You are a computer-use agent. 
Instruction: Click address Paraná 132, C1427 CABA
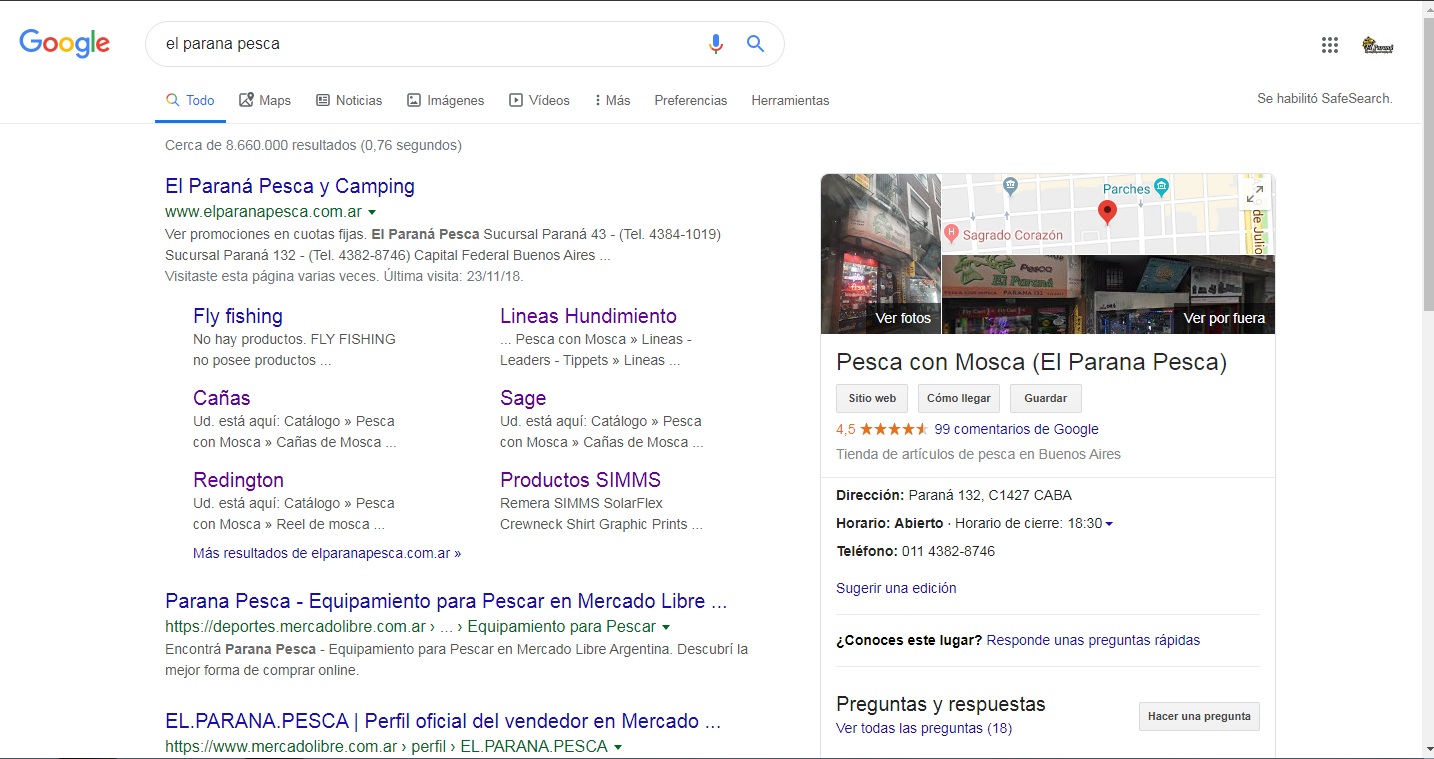pyautogui.click(x=990, y=495)
